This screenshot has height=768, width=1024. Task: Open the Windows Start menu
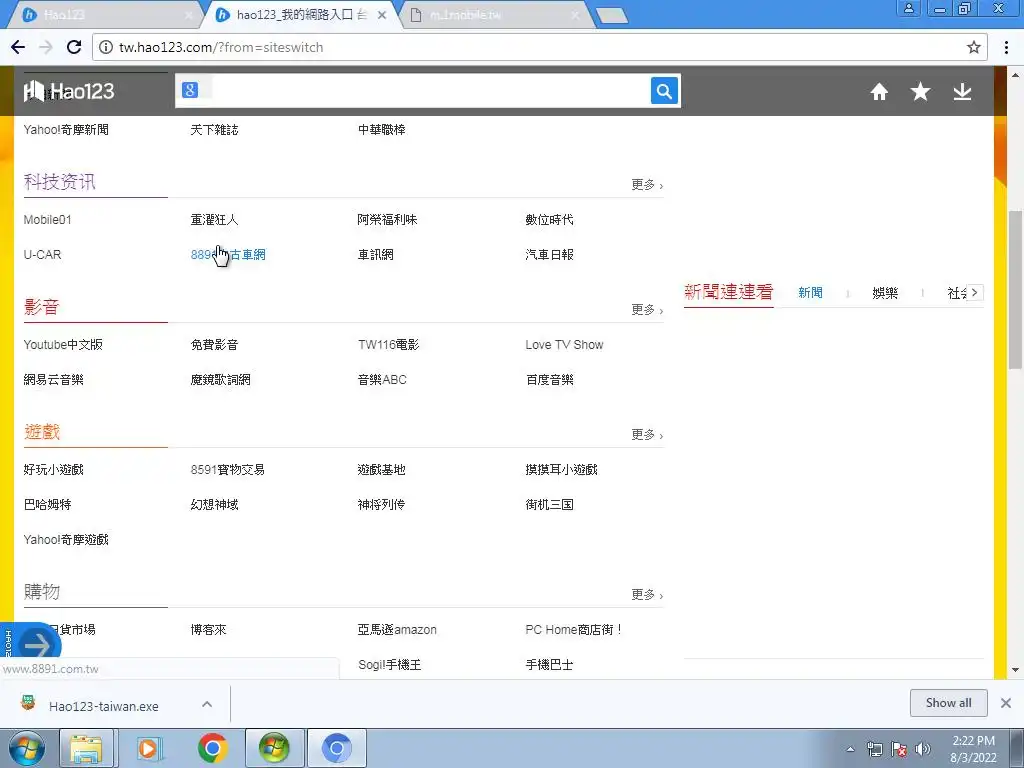coord(27,748)
